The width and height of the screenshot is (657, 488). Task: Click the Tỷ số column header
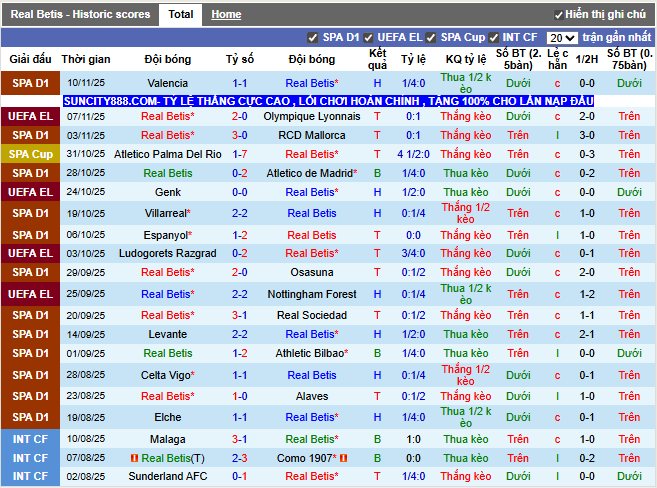pos(240,59)
